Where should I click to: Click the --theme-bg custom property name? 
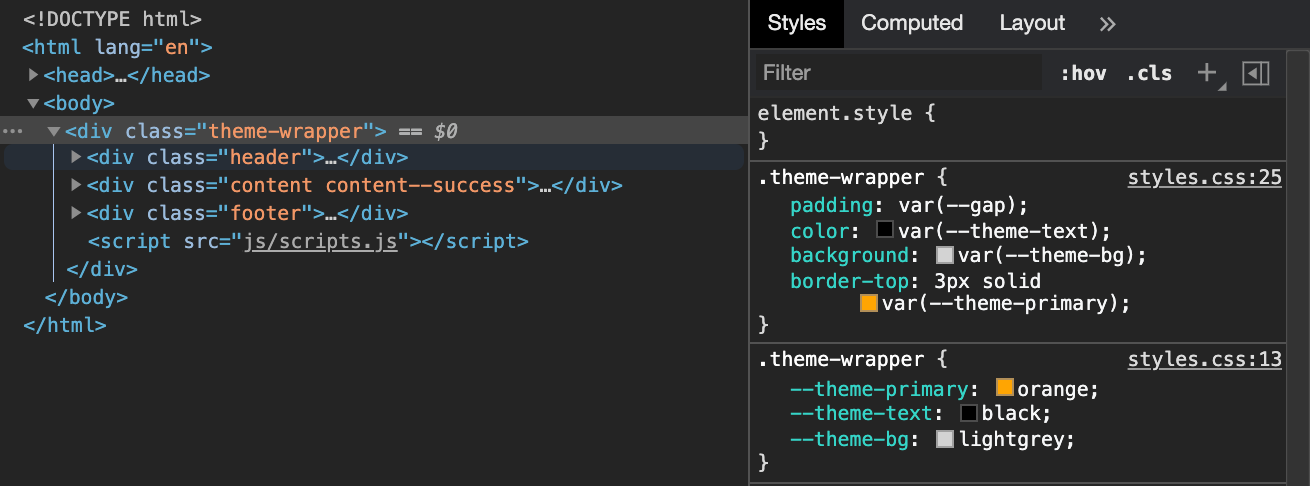[851, 440]
